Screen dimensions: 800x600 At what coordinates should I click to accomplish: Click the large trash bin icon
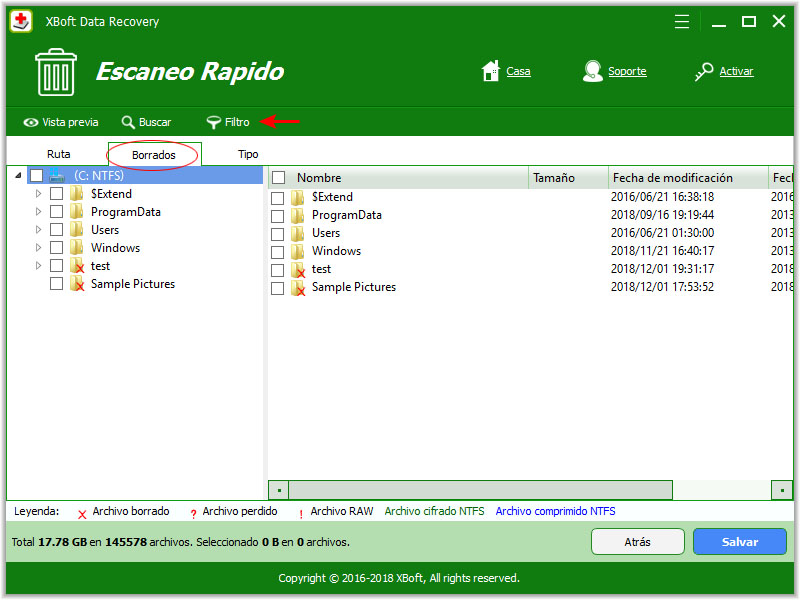56,72
